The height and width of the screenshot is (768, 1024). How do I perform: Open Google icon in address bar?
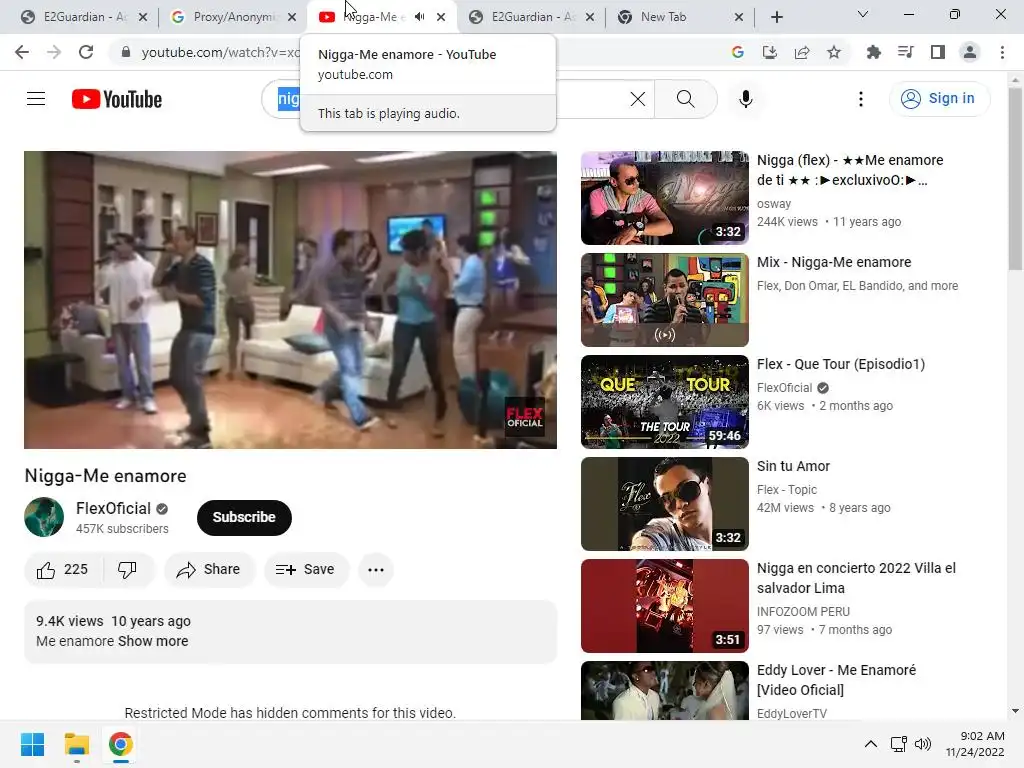(738, 52)
